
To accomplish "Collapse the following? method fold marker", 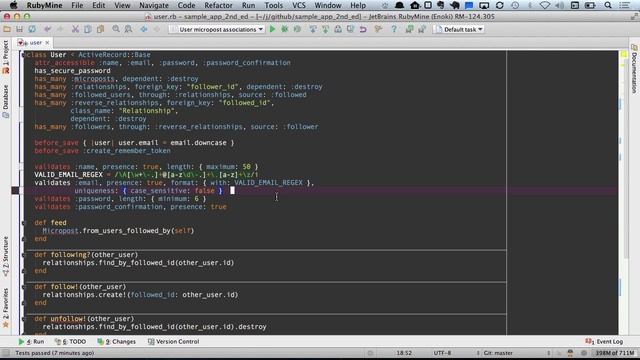I will (x=23, y=255).
